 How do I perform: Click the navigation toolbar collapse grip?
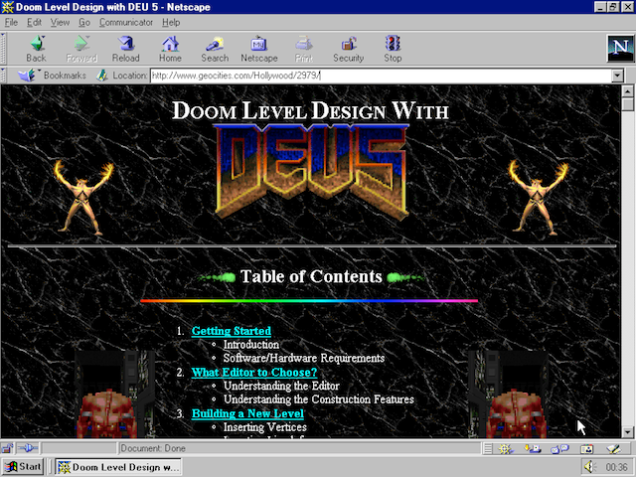3,49
